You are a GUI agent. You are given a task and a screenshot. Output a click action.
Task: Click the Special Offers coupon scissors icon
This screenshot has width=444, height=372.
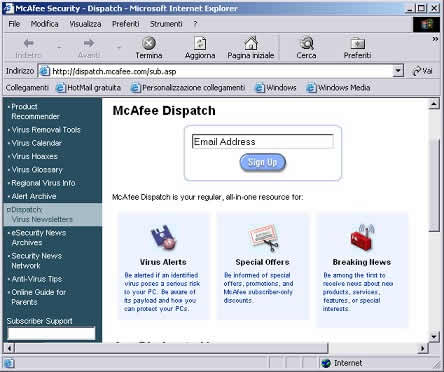point(264,238)
